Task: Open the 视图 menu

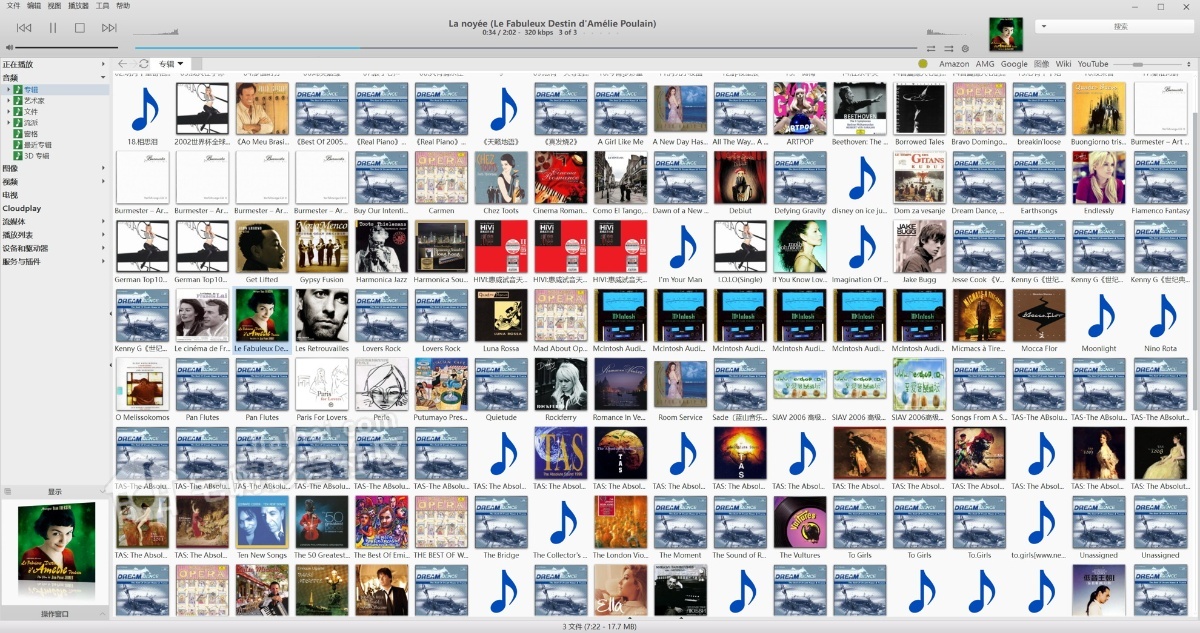Action: pos(54,5)
